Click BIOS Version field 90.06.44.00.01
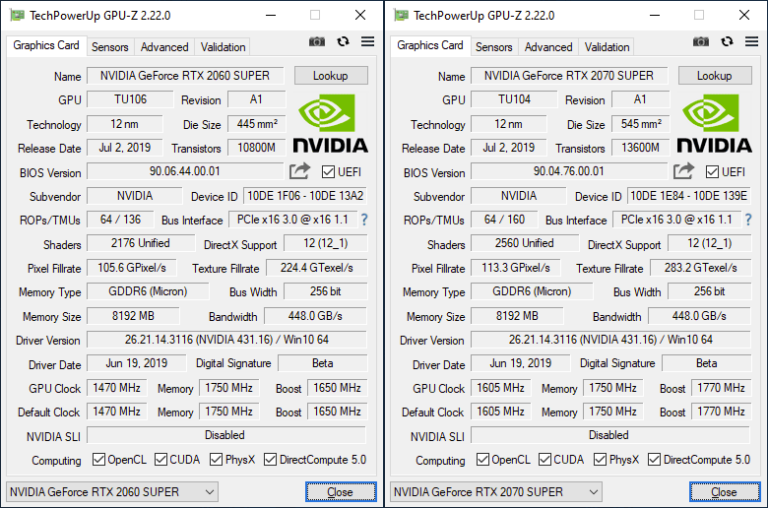Viewport: 768px width, 508px height. (x=185, y=171)
